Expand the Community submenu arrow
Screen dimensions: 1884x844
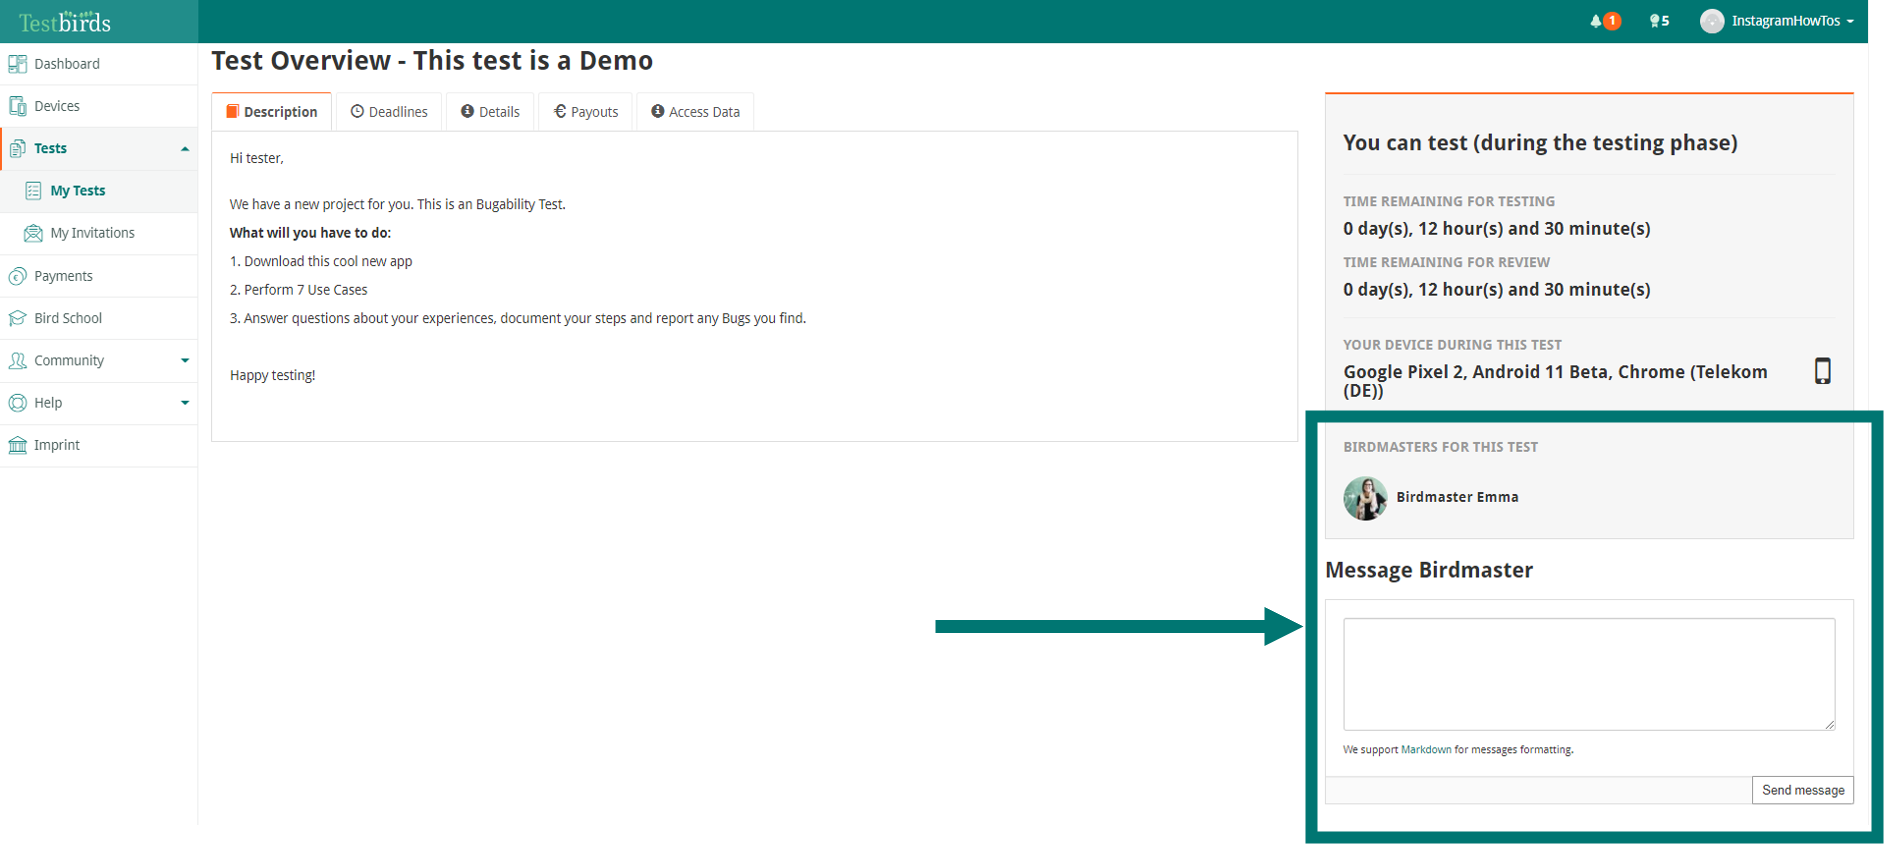(x=185, y=361)
